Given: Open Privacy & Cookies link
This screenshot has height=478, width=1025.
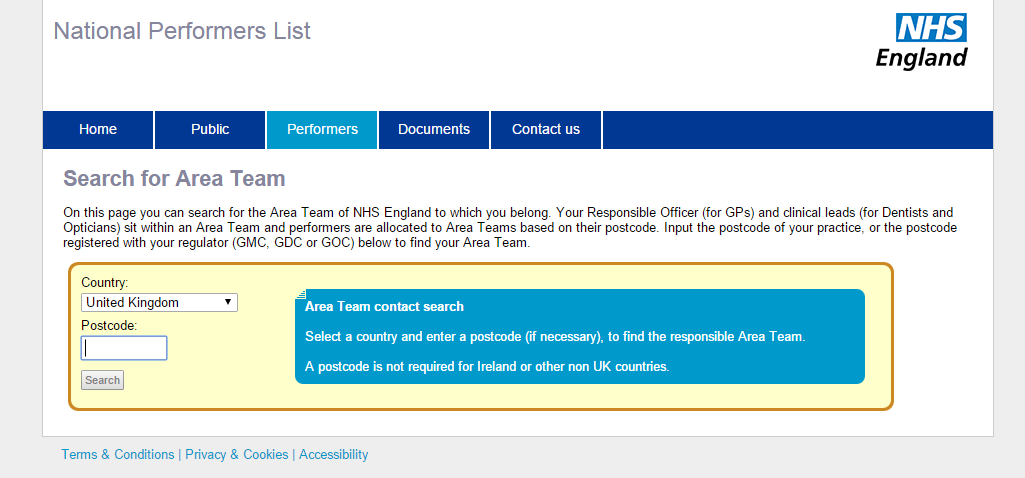Looking at the screenshot, I should (x=237, y=454).
